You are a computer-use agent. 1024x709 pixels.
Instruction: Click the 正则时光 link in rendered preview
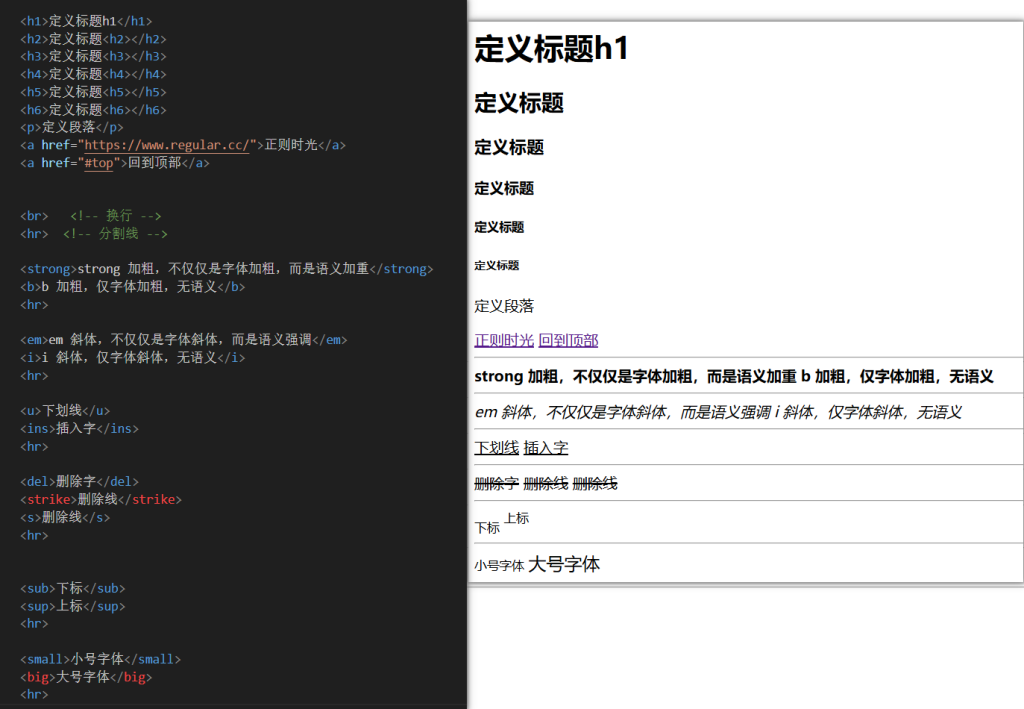(504, 340)
